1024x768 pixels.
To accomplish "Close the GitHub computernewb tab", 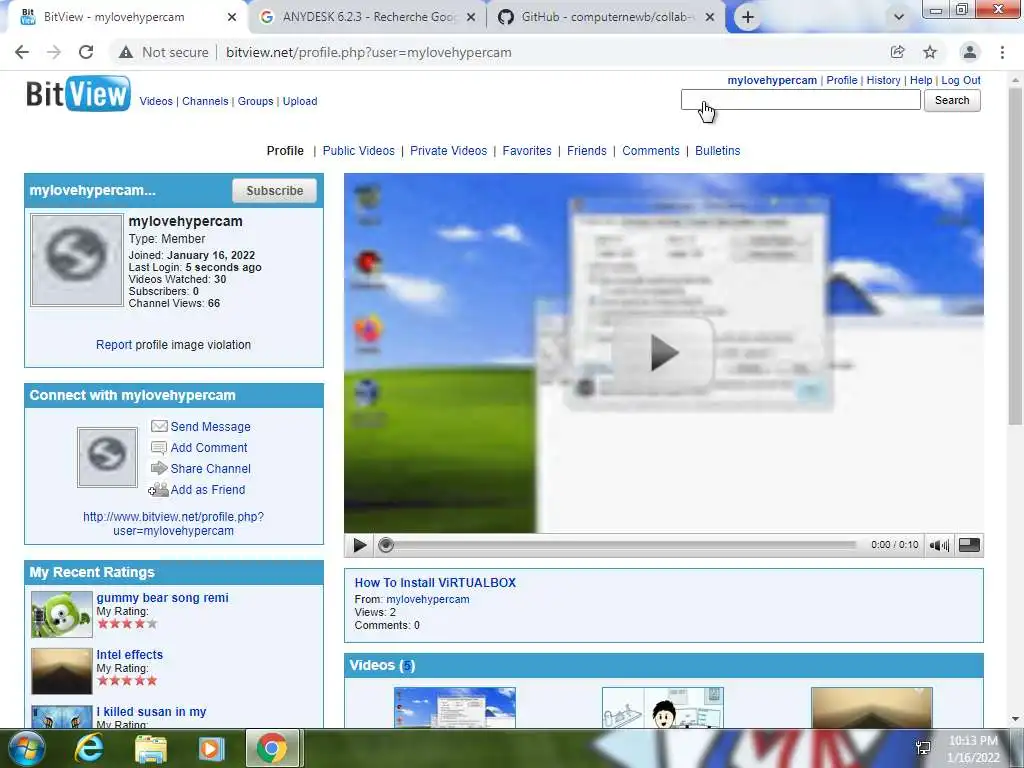I will 711,18.
